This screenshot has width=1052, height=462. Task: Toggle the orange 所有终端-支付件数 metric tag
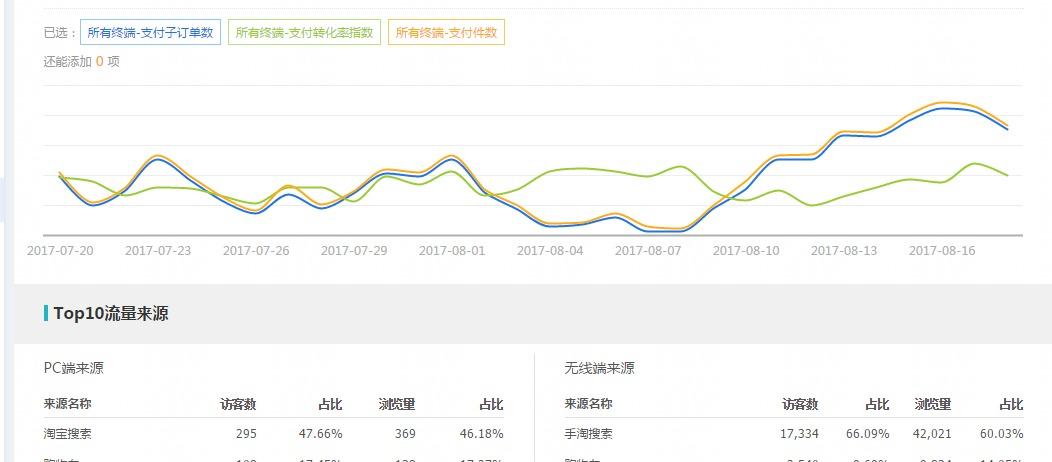[x=446, y=32]
